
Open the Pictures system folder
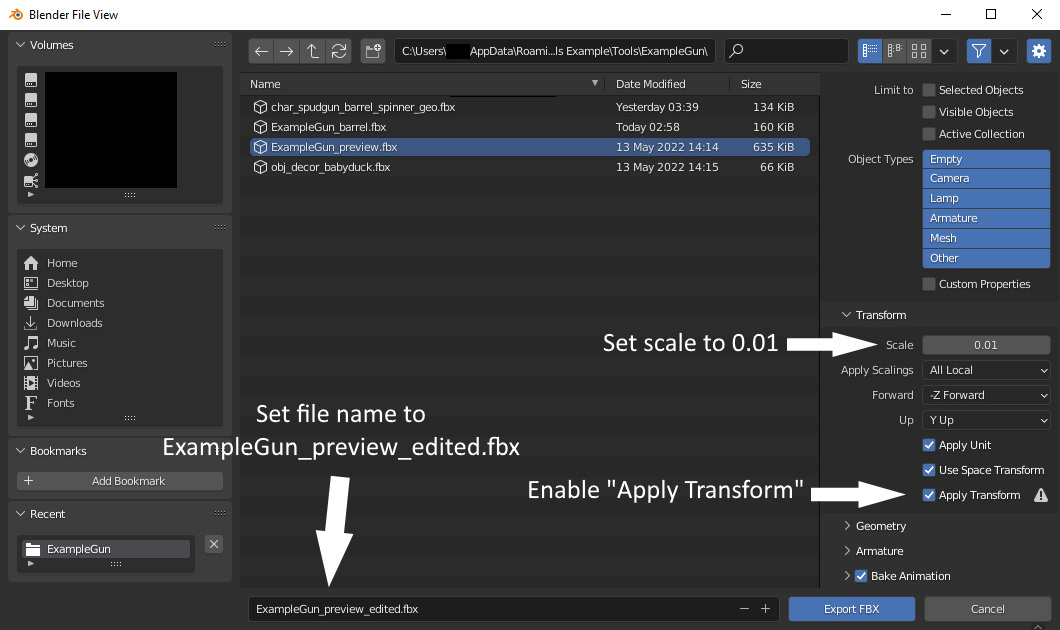click(x=67, y=363)
